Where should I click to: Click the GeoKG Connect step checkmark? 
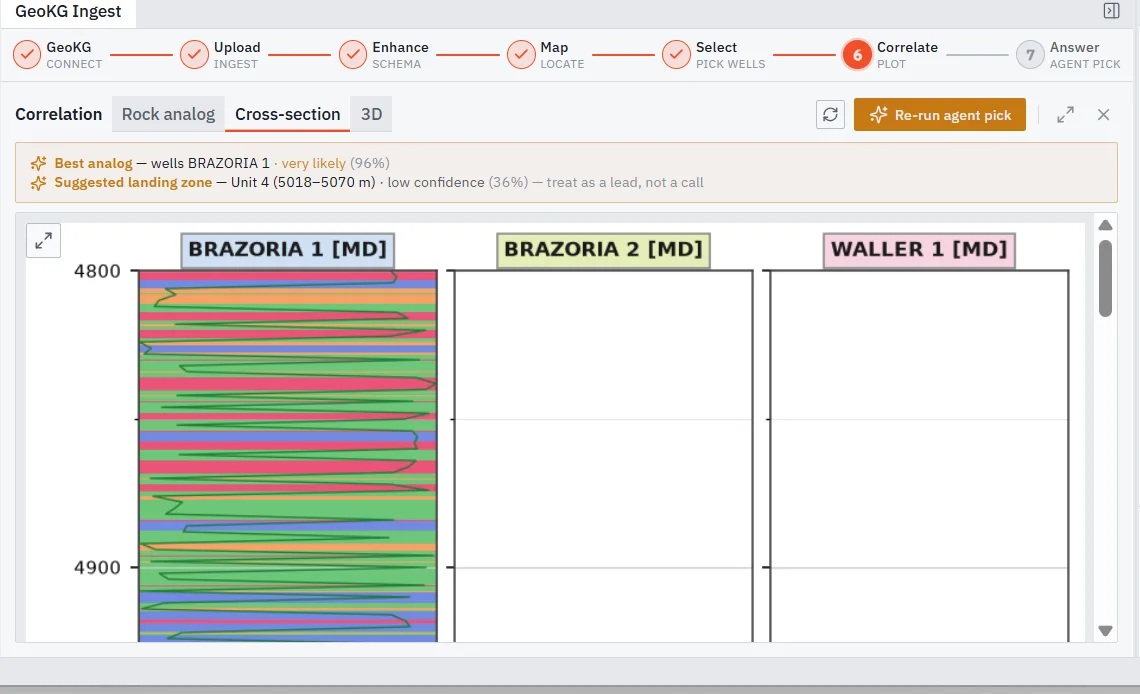pos(27,55)
